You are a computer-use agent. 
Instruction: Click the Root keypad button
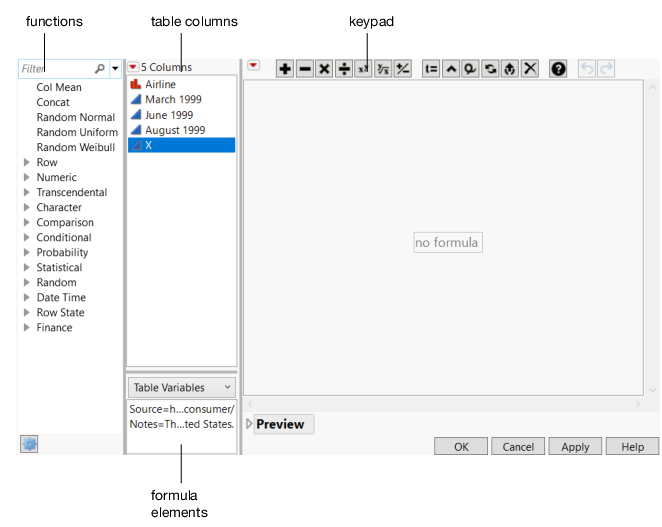tap(383, 68)
